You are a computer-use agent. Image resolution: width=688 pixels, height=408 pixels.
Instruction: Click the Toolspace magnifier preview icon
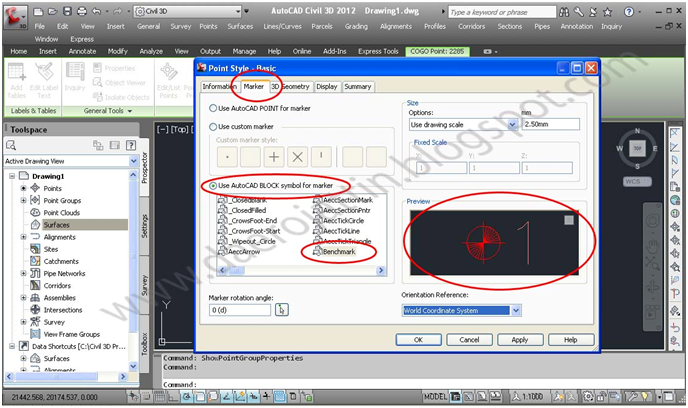pyautogui.click(x=11, y=145)
